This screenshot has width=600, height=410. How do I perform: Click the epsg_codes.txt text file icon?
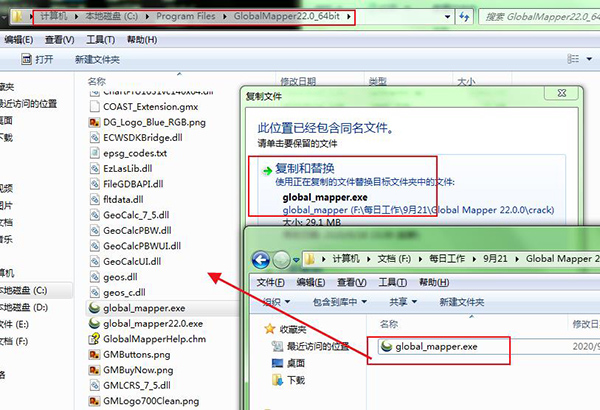click(x=94, y=153)
